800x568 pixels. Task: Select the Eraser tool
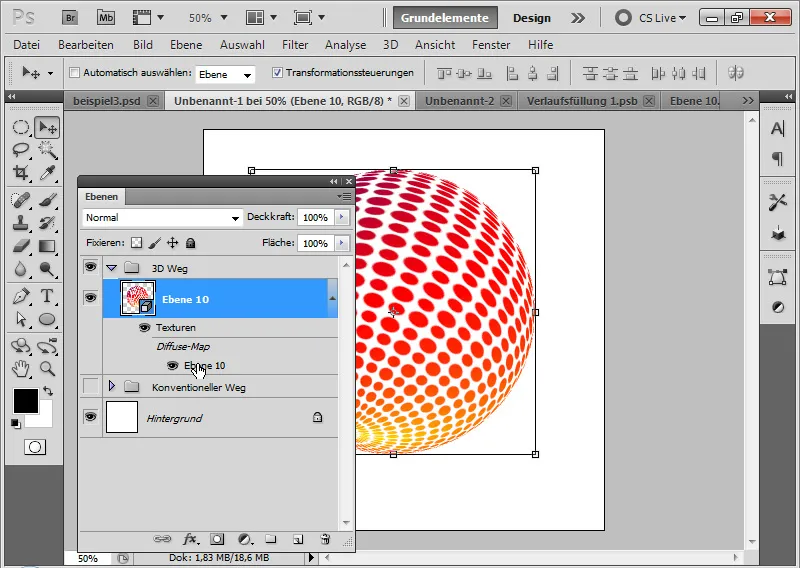(21, 246)
